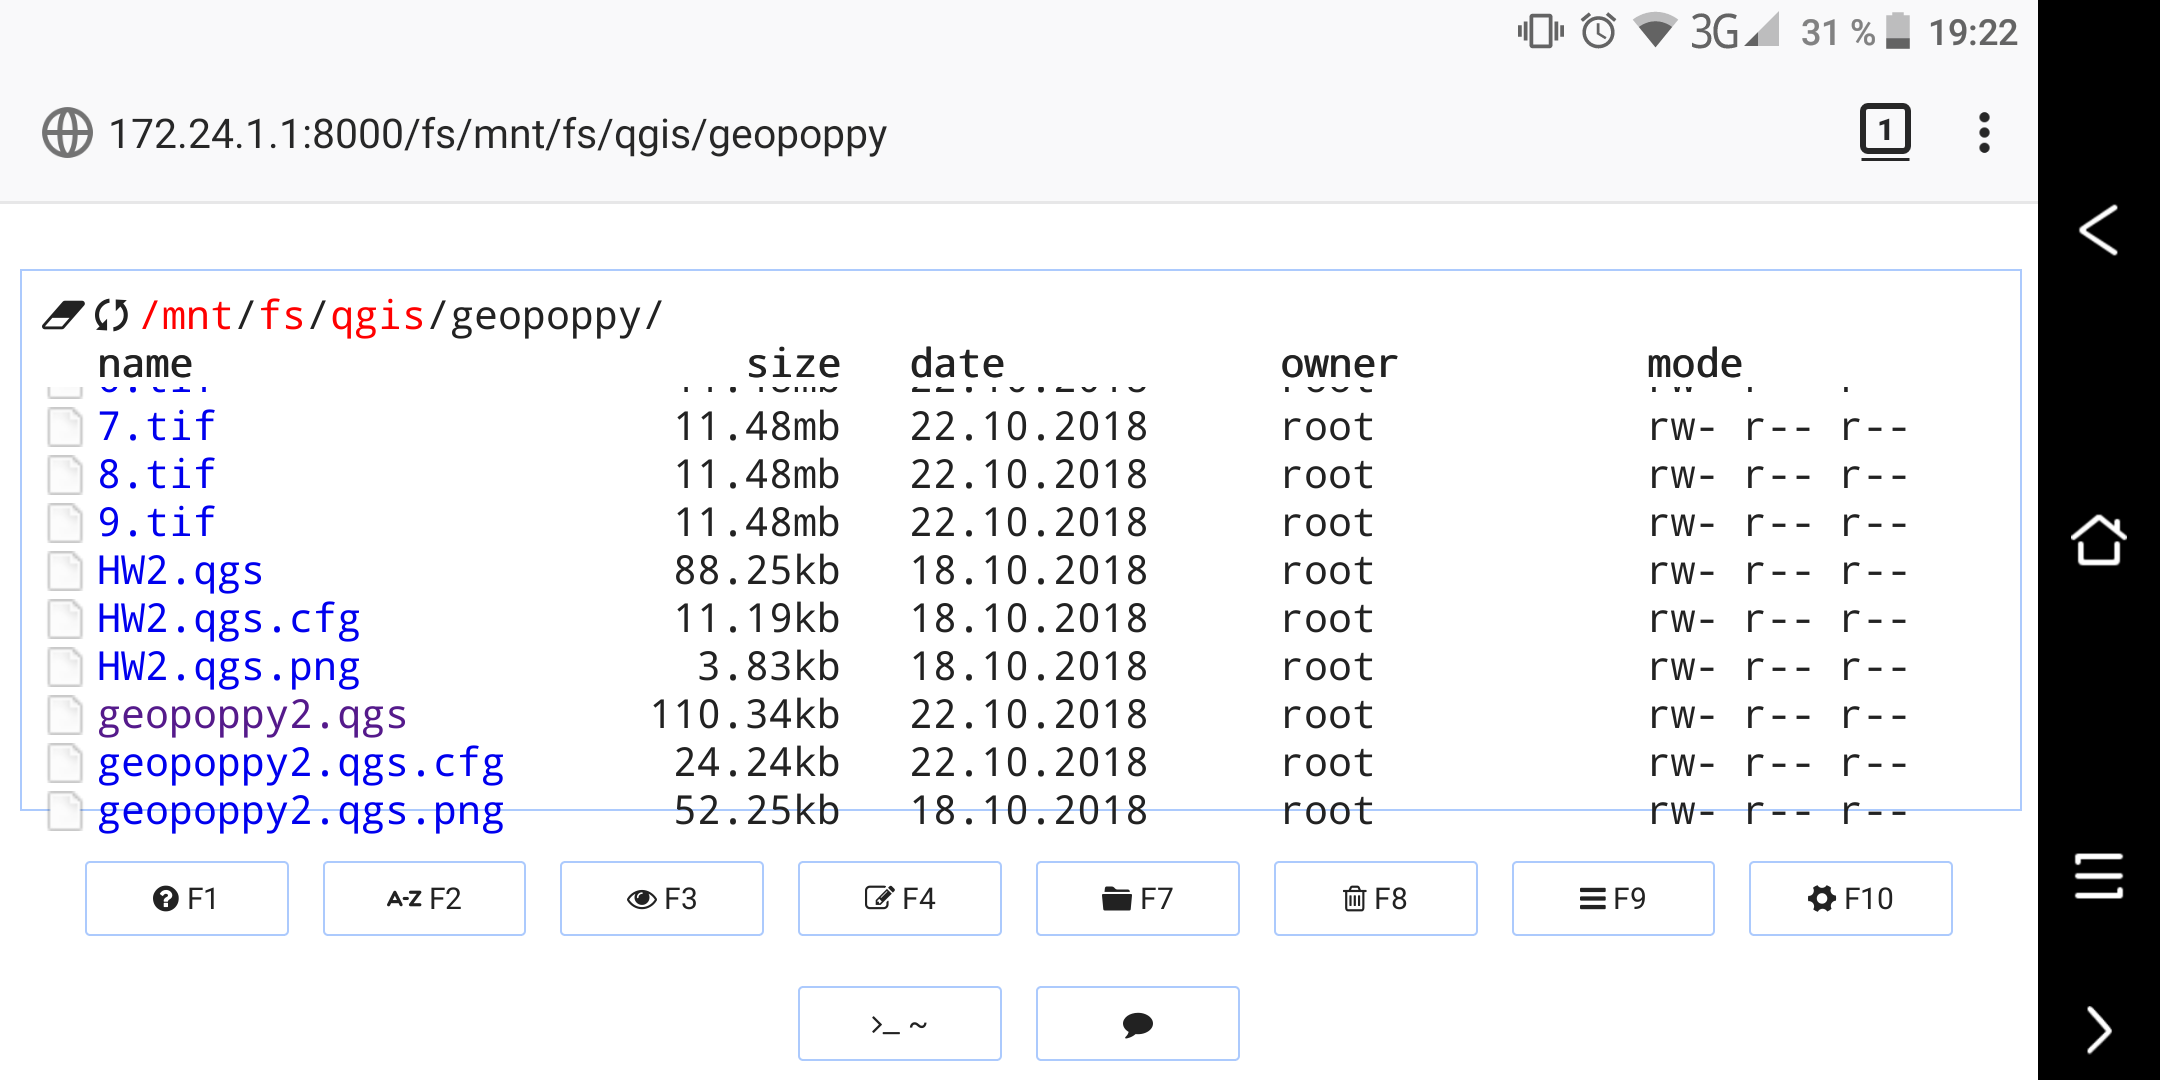The height and width of the screenshot is (1080, 2160).
Task: Open the F9 menu button
Action: pyautogui.click(x=1612, y=898)
